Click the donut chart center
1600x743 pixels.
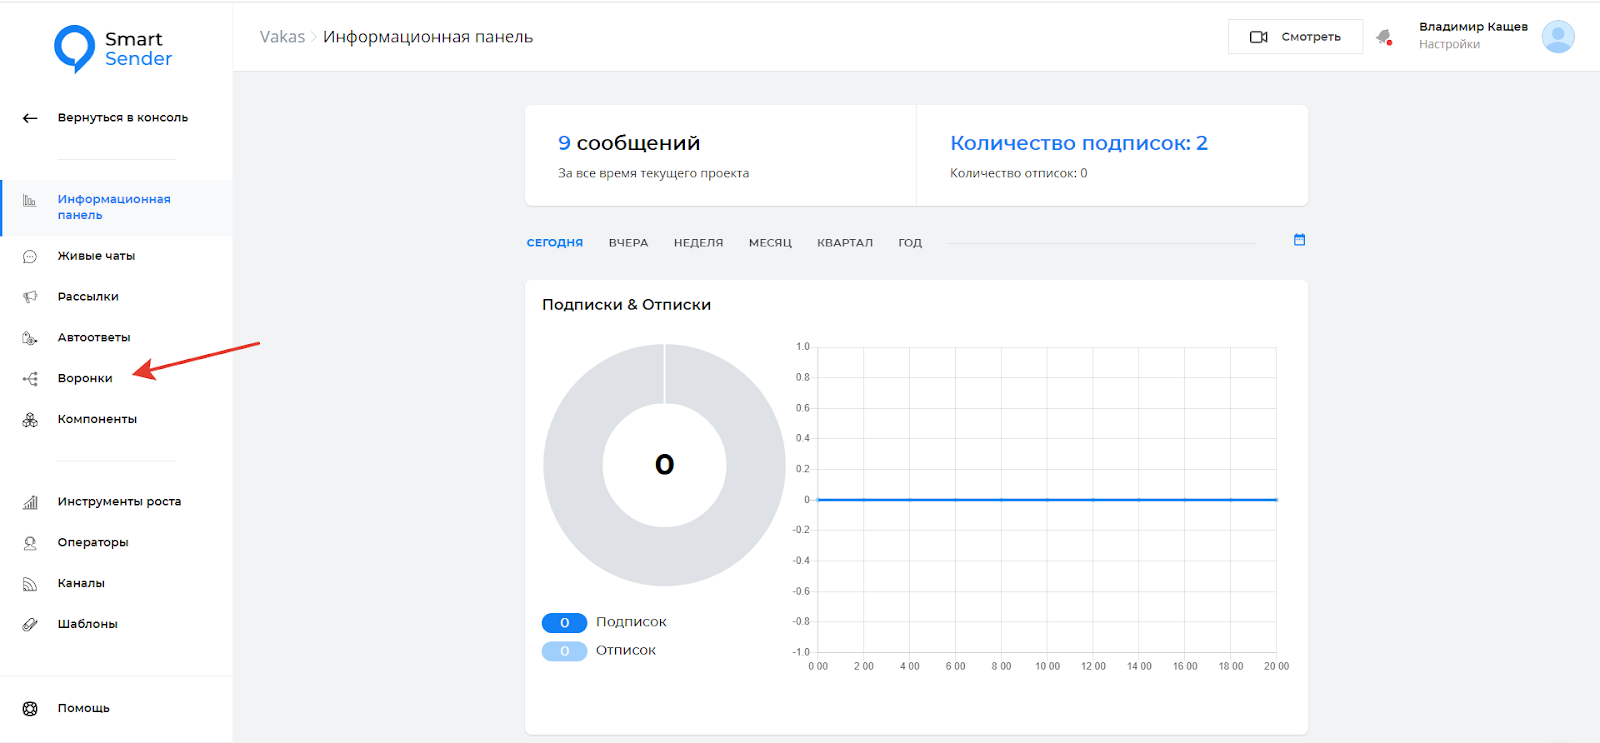pos(664,465)
